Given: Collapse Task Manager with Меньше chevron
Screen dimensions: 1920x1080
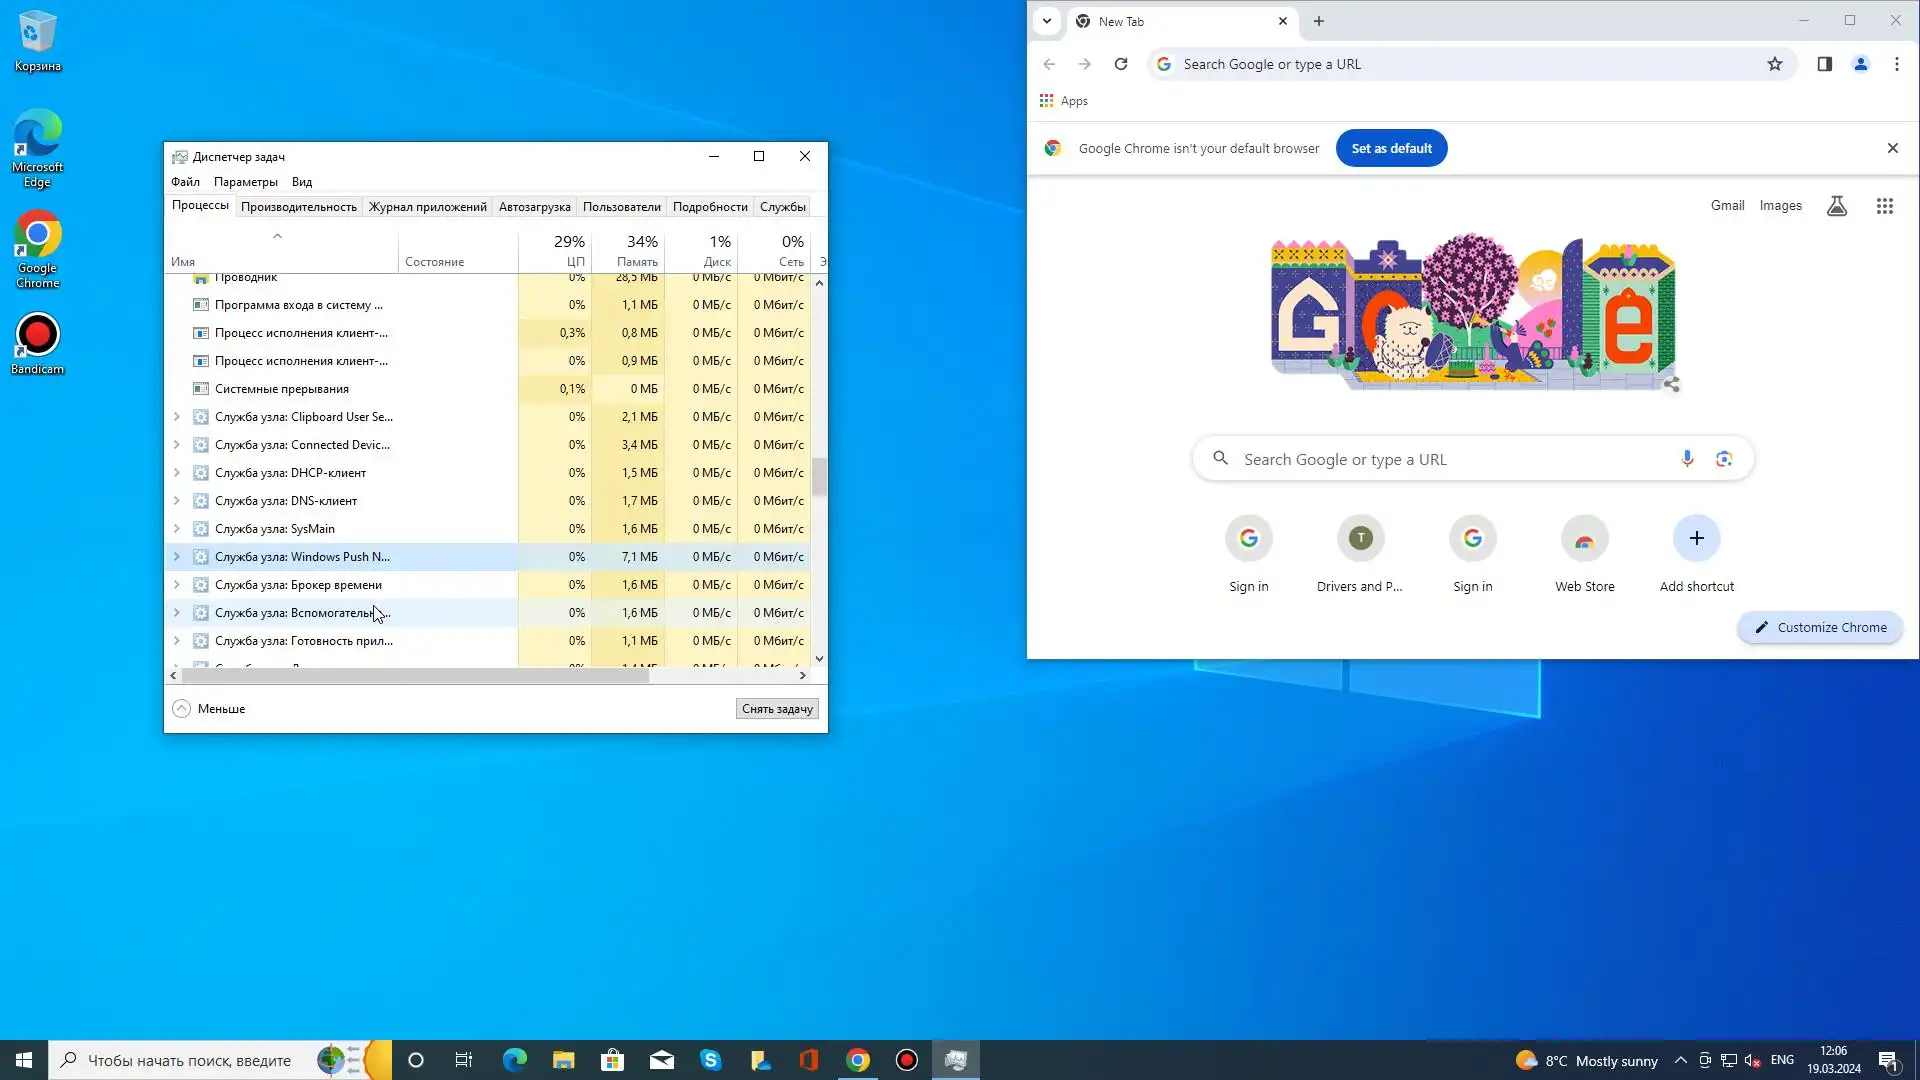Looking at the screenshot, I should coord(181,709).
